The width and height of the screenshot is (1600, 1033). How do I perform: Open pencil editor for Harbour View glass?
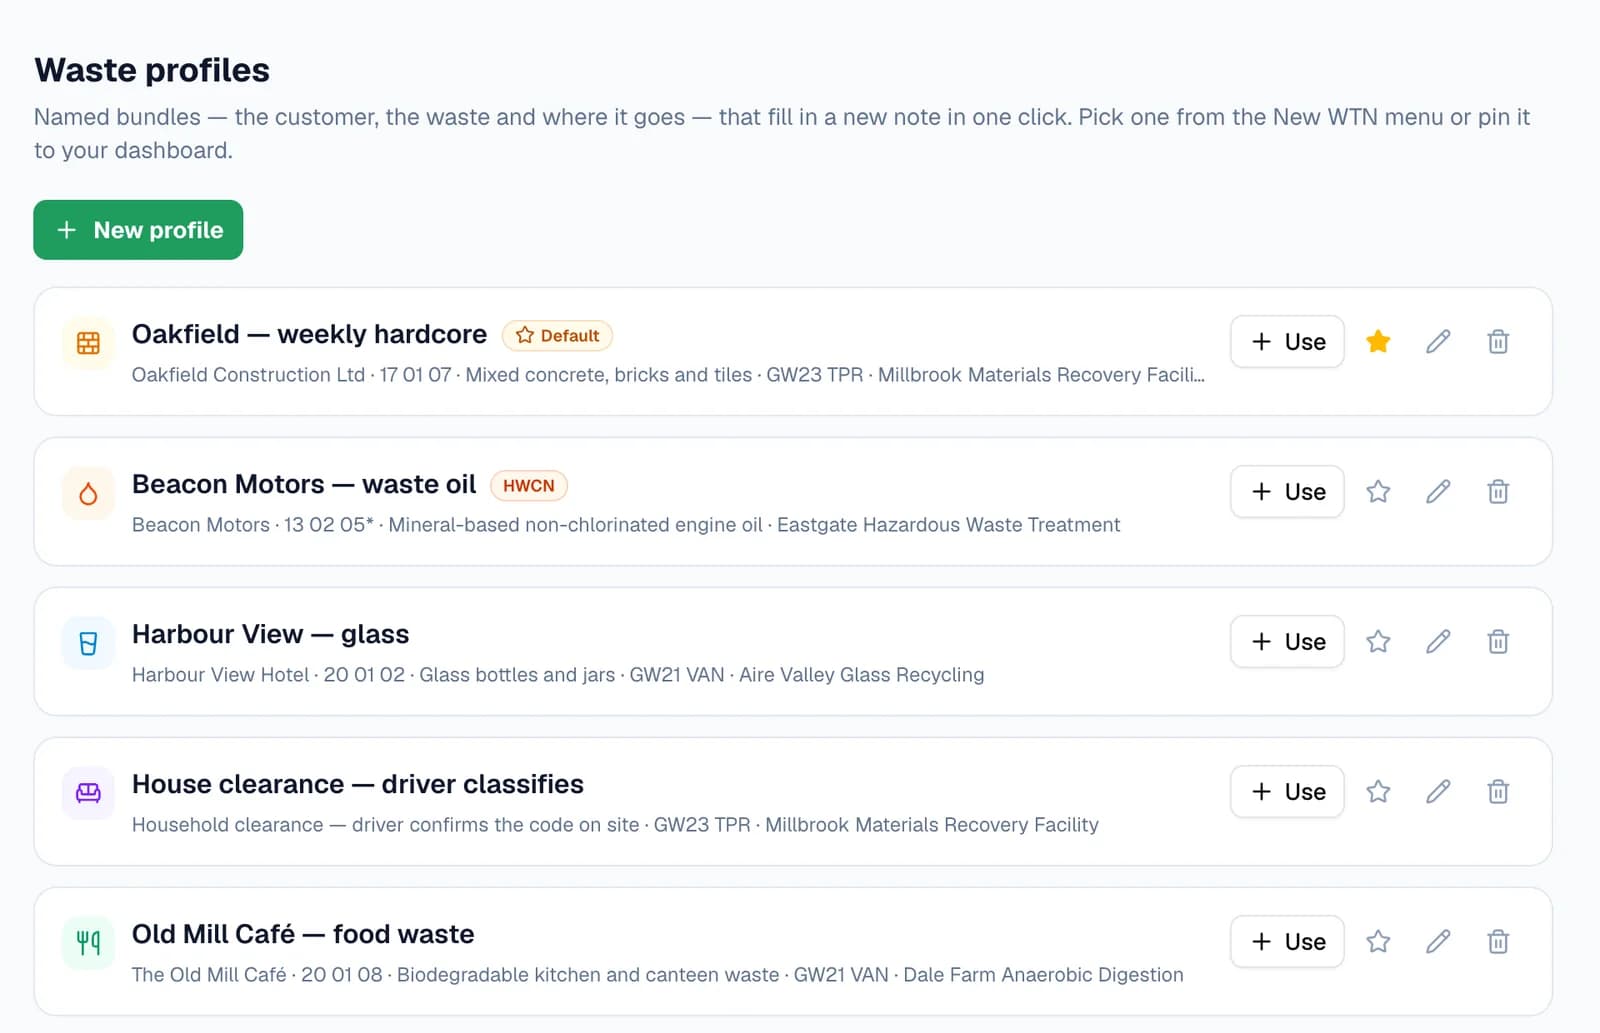pyautogui.click(x=1438, y=642)
